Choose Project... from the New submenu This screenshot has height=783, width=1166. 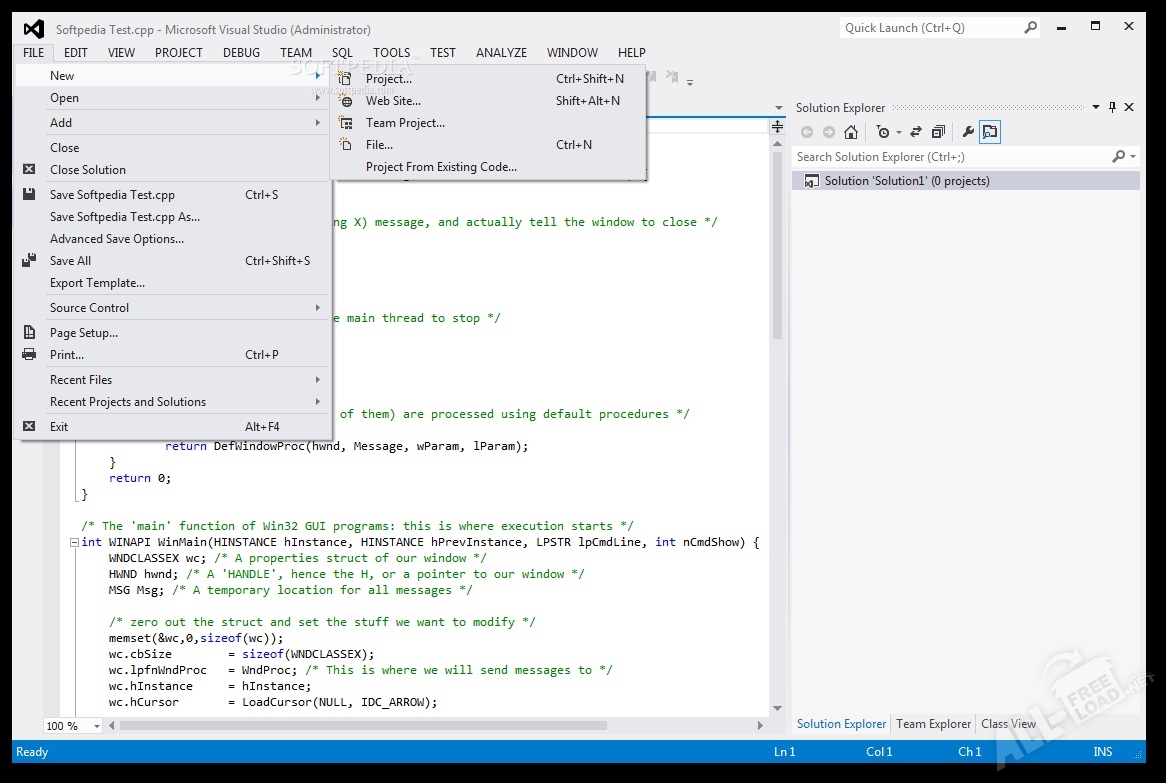click(x=388, y=79)
